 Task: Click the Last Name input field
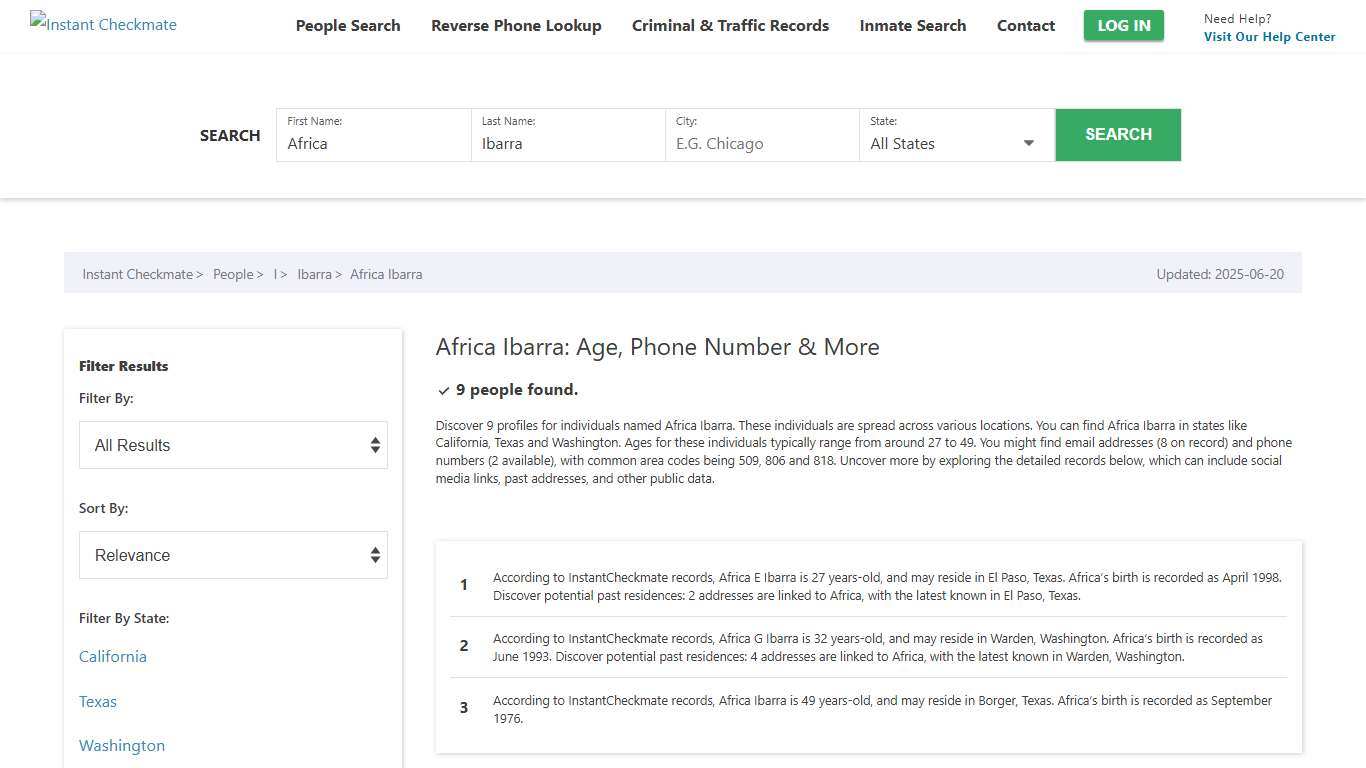point(567,143)
